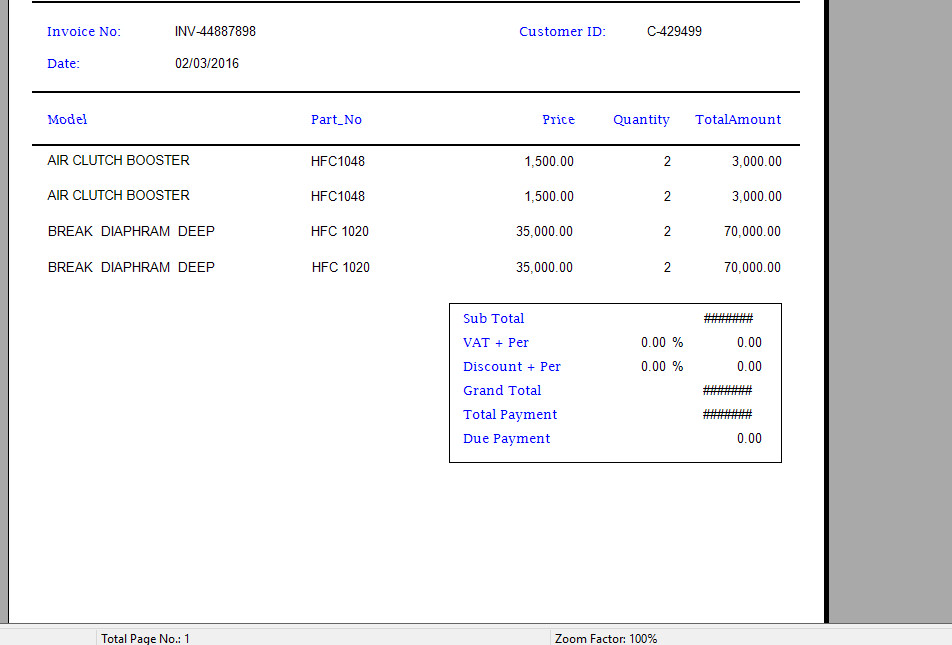The width and height of the screenshot is (952, 645).
Task: Click the TotalAmount column header
Action: click(738, 120)
